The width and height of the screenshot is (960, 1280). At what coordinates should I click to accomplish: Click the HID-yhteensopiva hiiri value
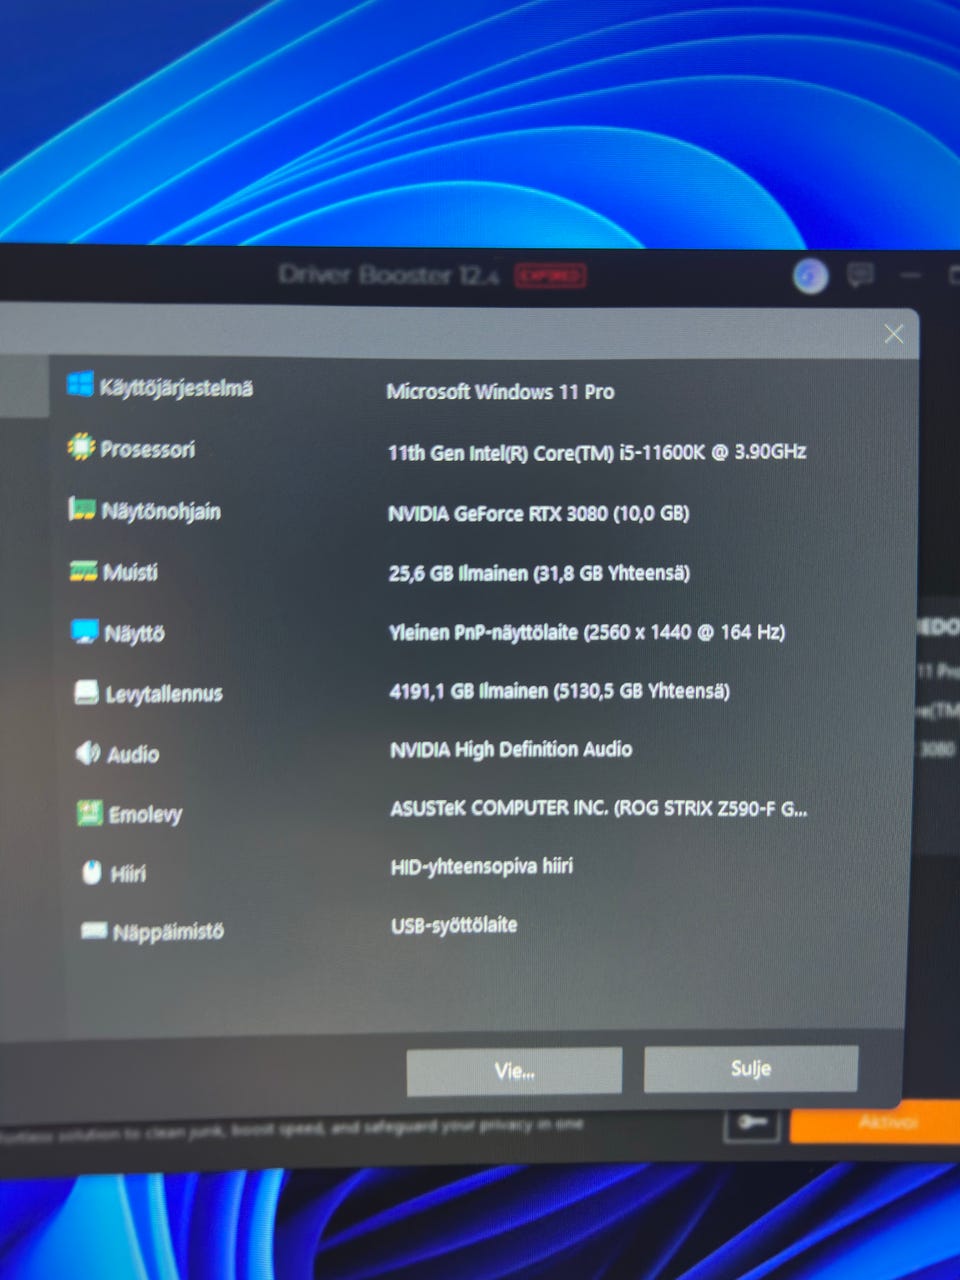[482, 866]
